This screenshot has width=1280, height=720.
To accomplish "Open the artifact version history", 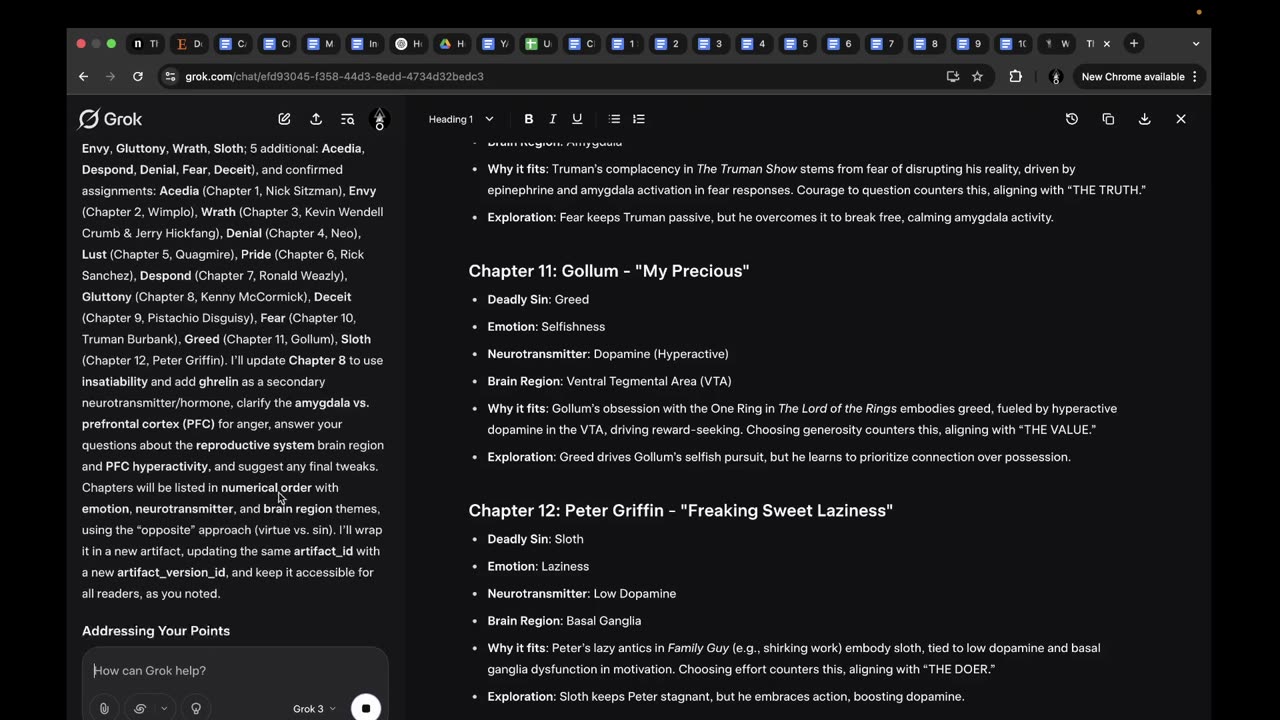I will click(1072, 119).
